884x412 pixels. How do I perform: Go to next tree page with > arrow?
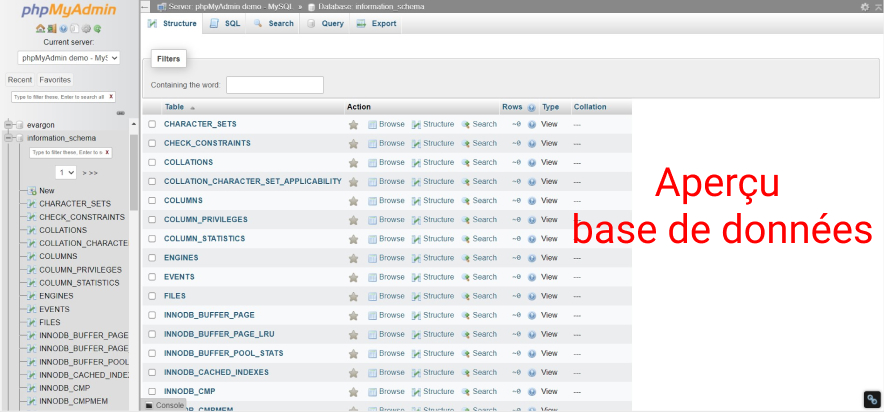pyautogui.click(x=85, y=173)
